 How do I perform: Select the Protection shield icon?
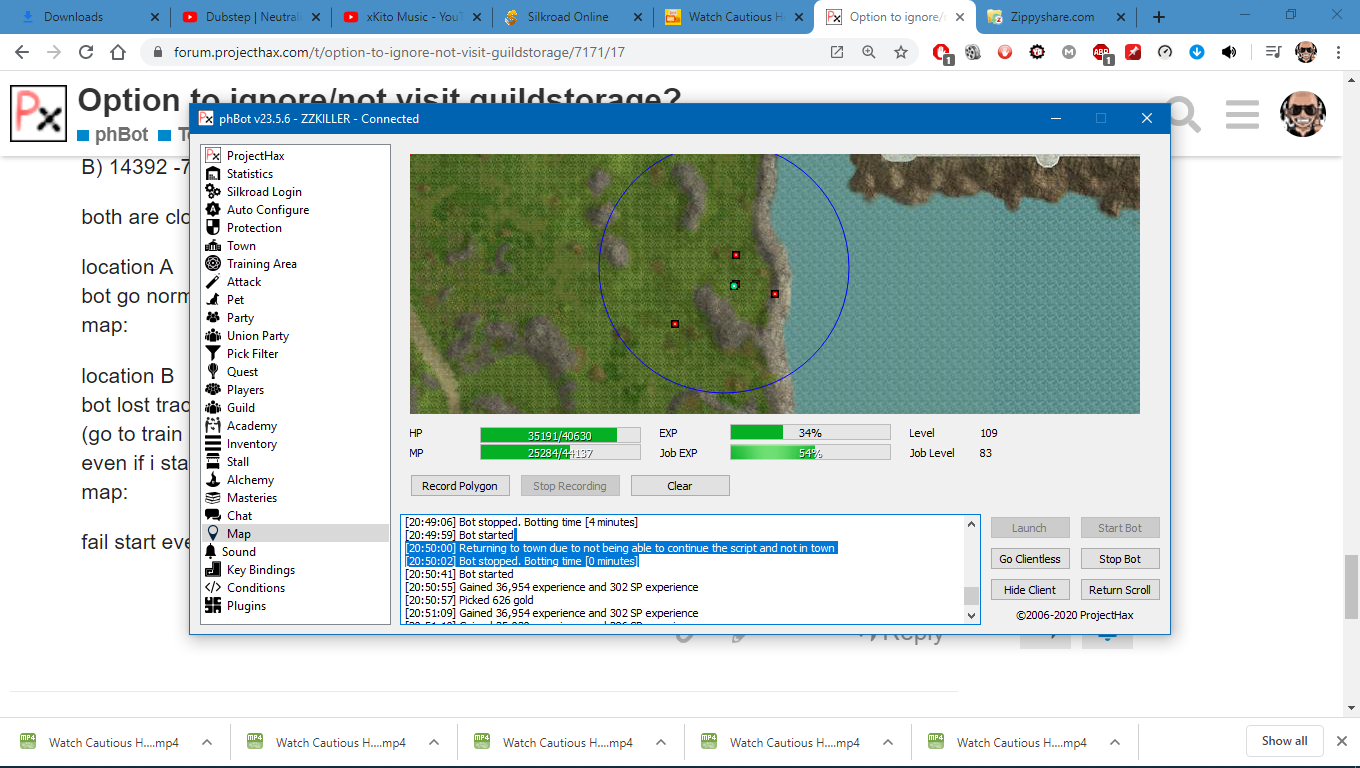click(212, 228)
